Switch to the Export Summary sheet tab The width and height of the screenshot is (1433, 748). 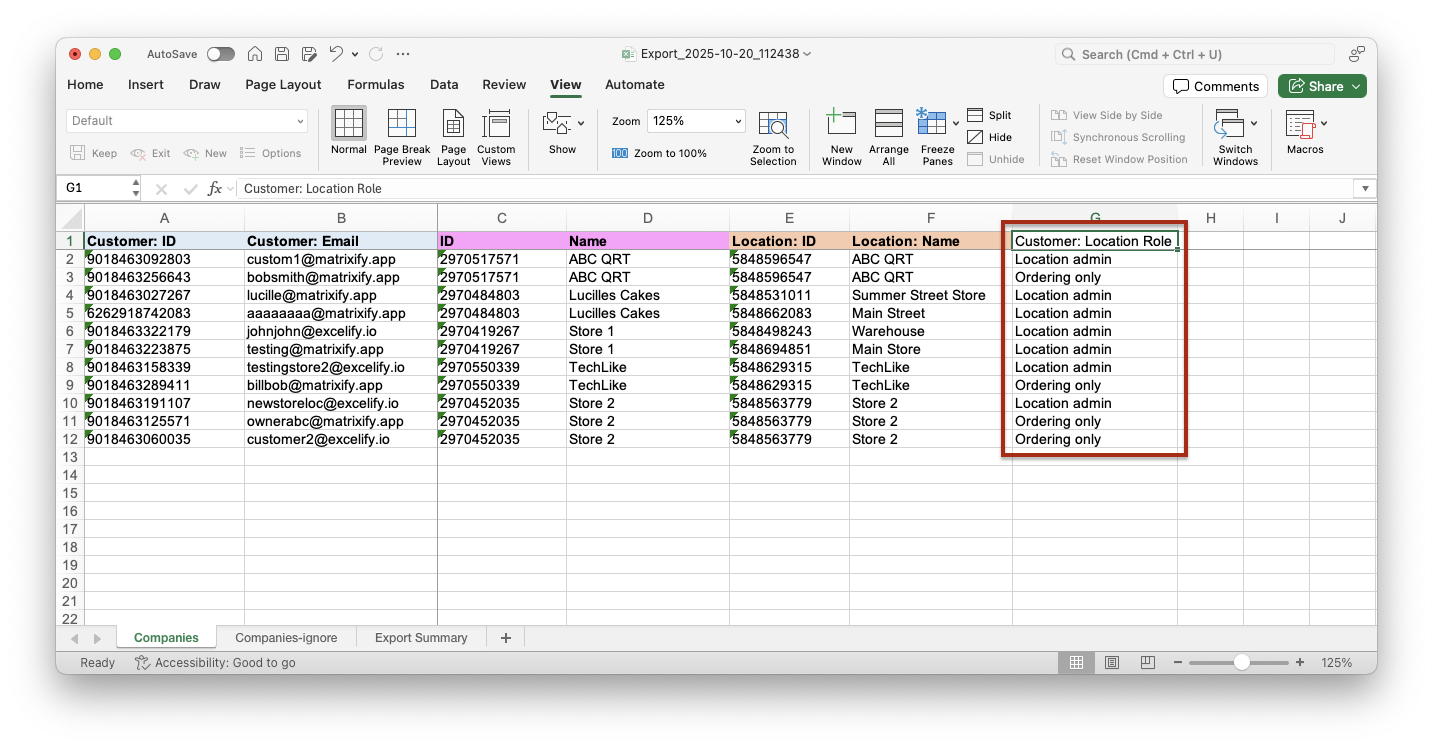(421, 638)
